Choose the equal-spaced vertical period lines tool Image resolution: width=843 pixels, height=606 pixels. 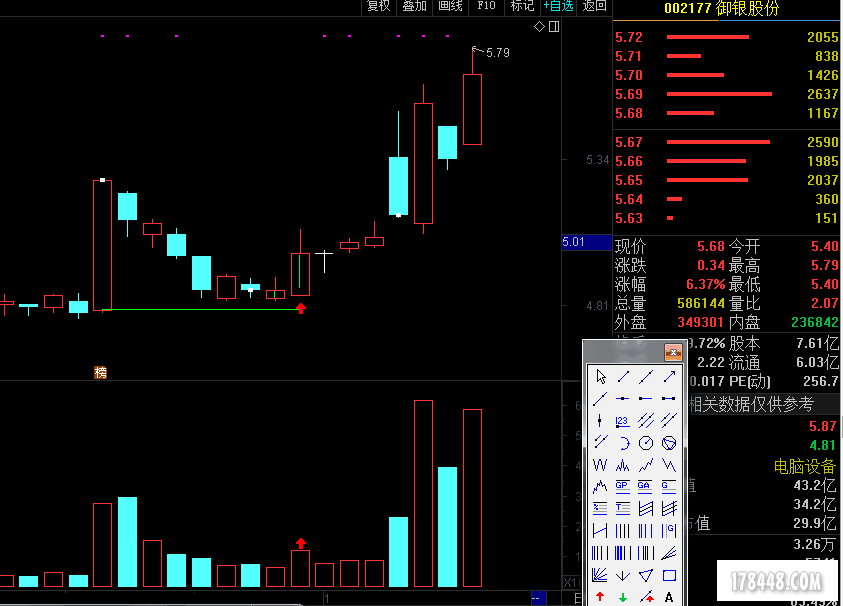pos(623,531)
